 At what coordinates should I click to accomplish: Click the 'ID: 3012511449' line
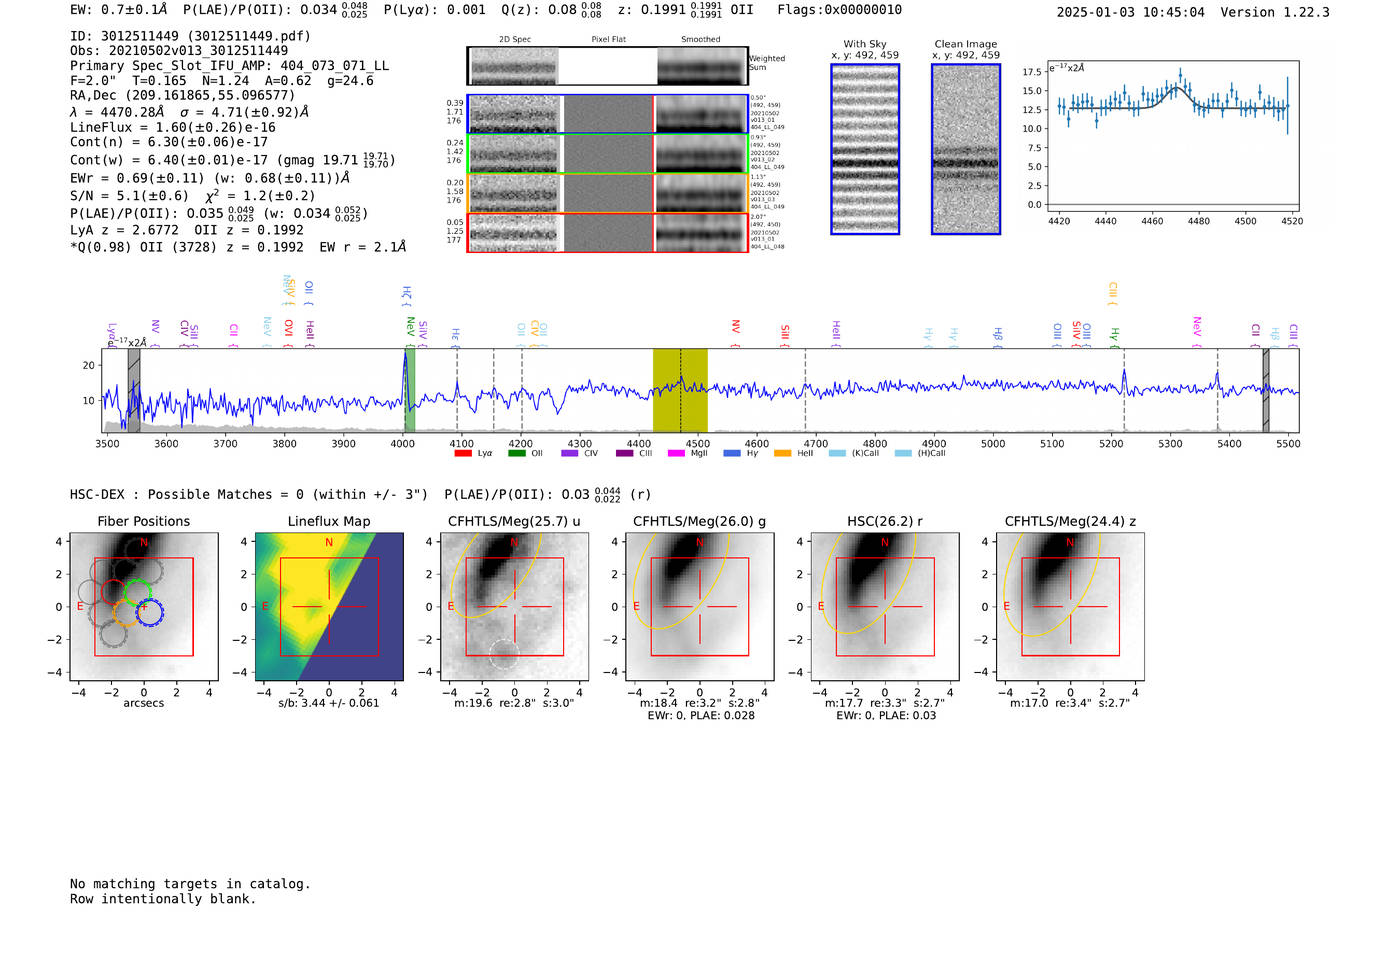(190, 35)
